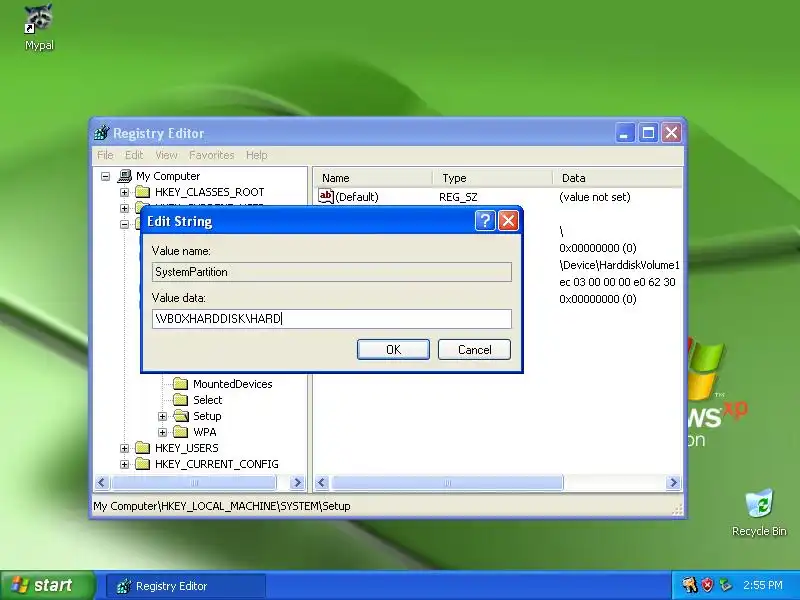Image resolution: width=800 pixels, height=600 pixels.
Task: Click Registry Editor taskbar button icon
Action: pos(123,586)
